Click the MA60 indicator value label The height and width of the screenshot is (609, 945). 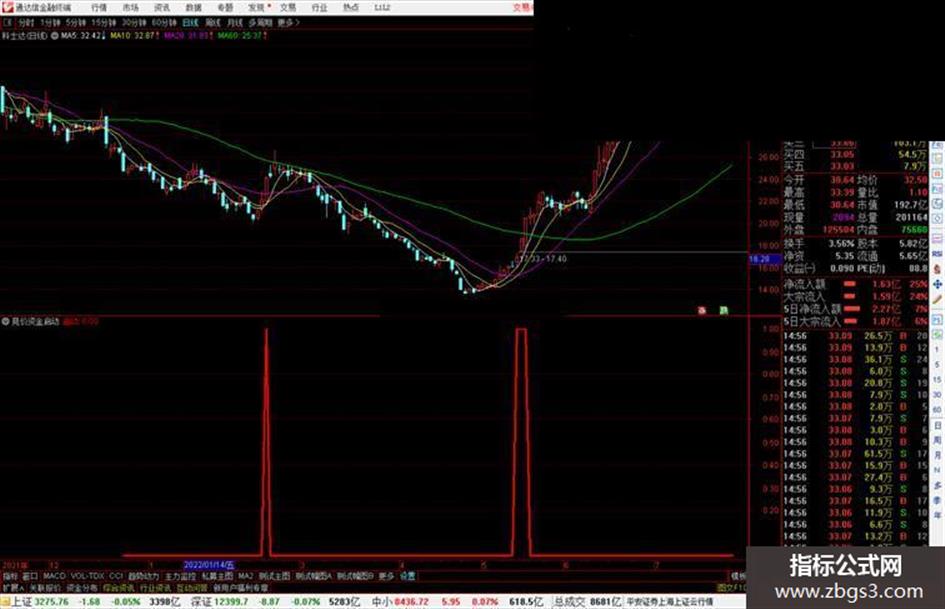point(242,36)
